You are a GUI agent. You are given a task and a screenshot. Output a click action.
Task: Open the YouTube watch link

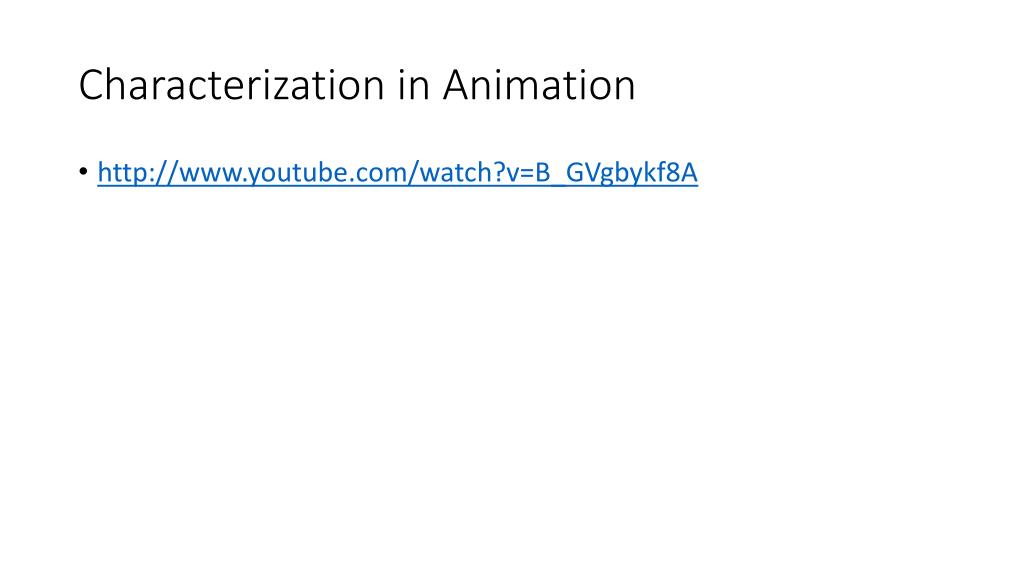(x=397, y=172)
